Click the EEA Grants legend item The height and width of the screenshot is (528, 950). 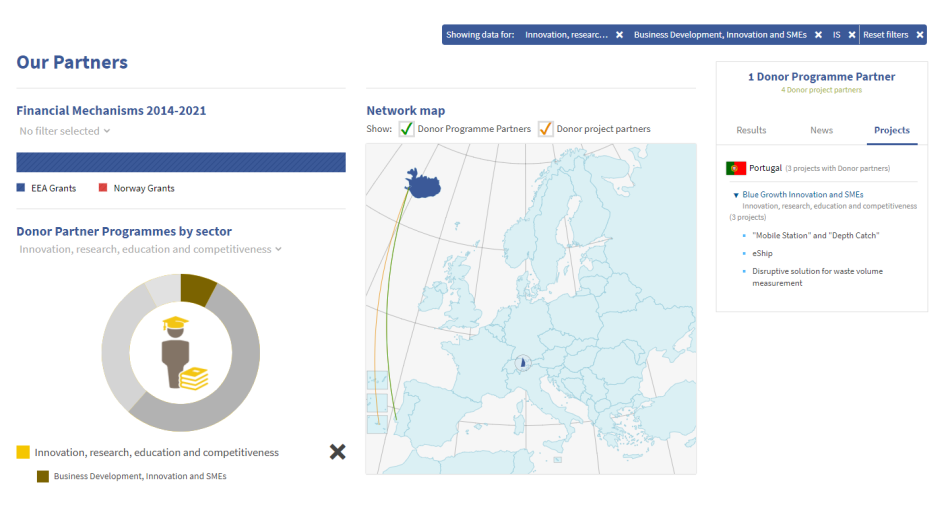coord(47,188)
